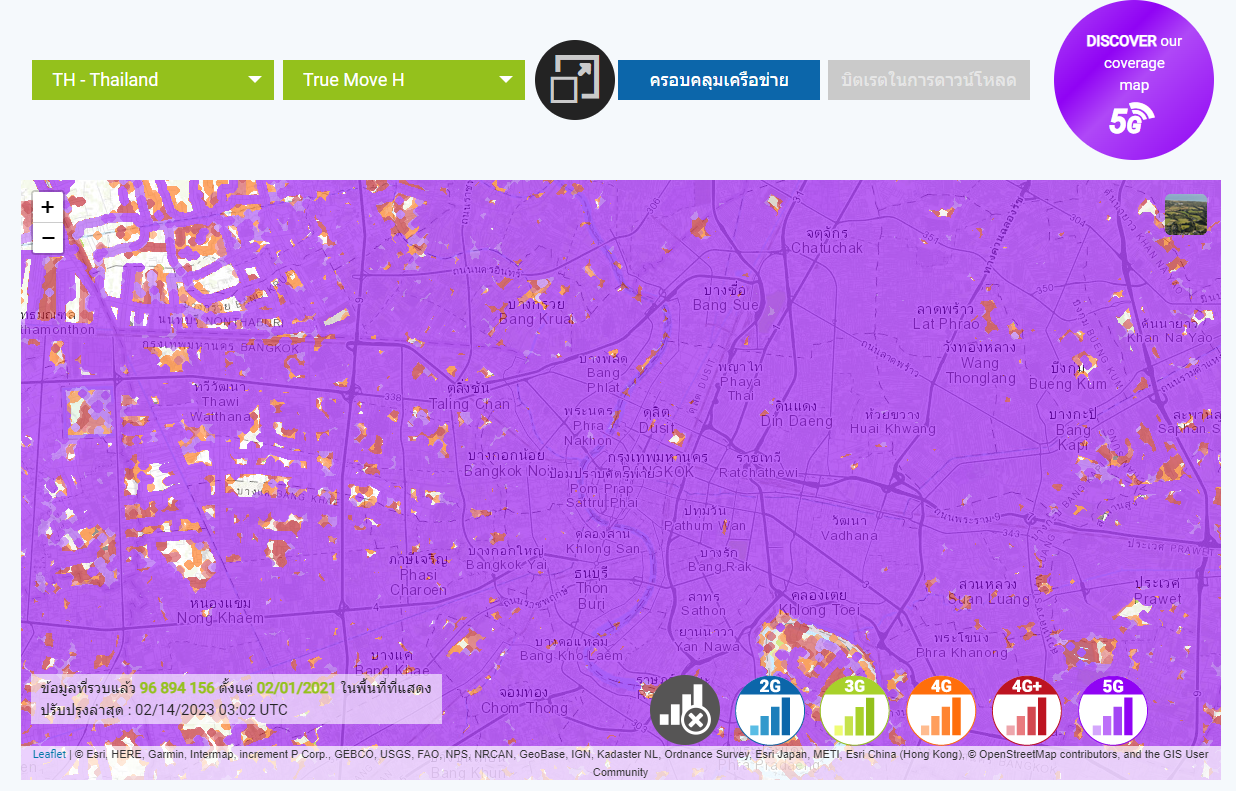Toggle the 4G+ coverage layer
The height and width of the screenshot is (791, 1236).
(1027, 711)
